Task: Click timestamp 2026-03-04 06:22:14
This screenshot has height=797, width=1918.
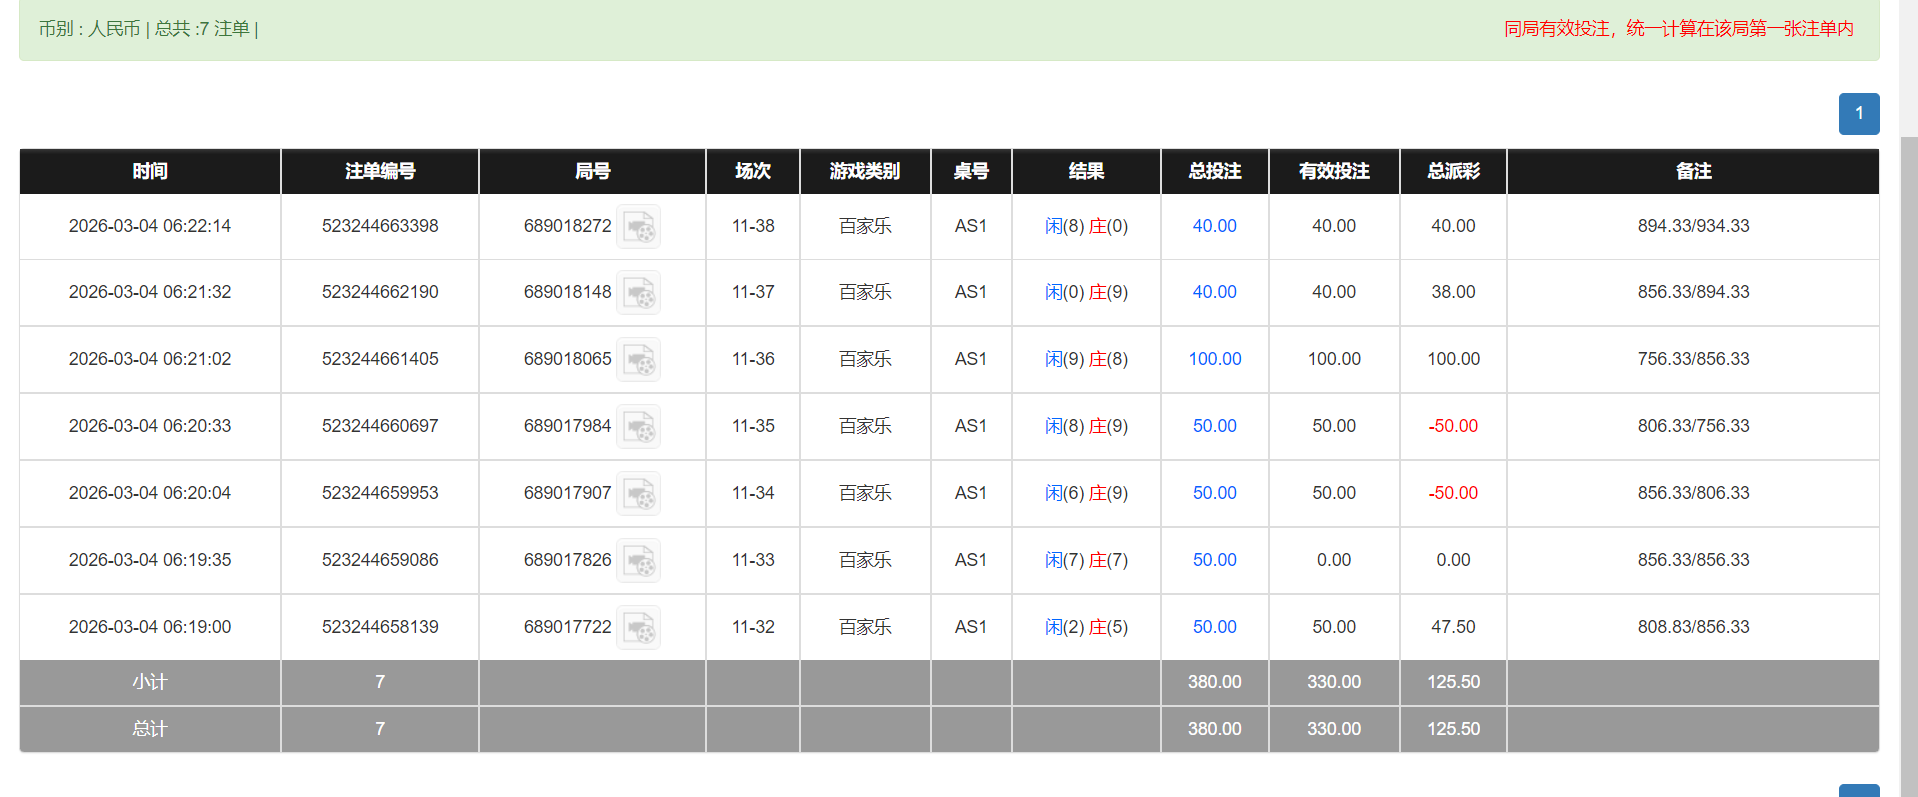Action: click(x=150, y=226)
